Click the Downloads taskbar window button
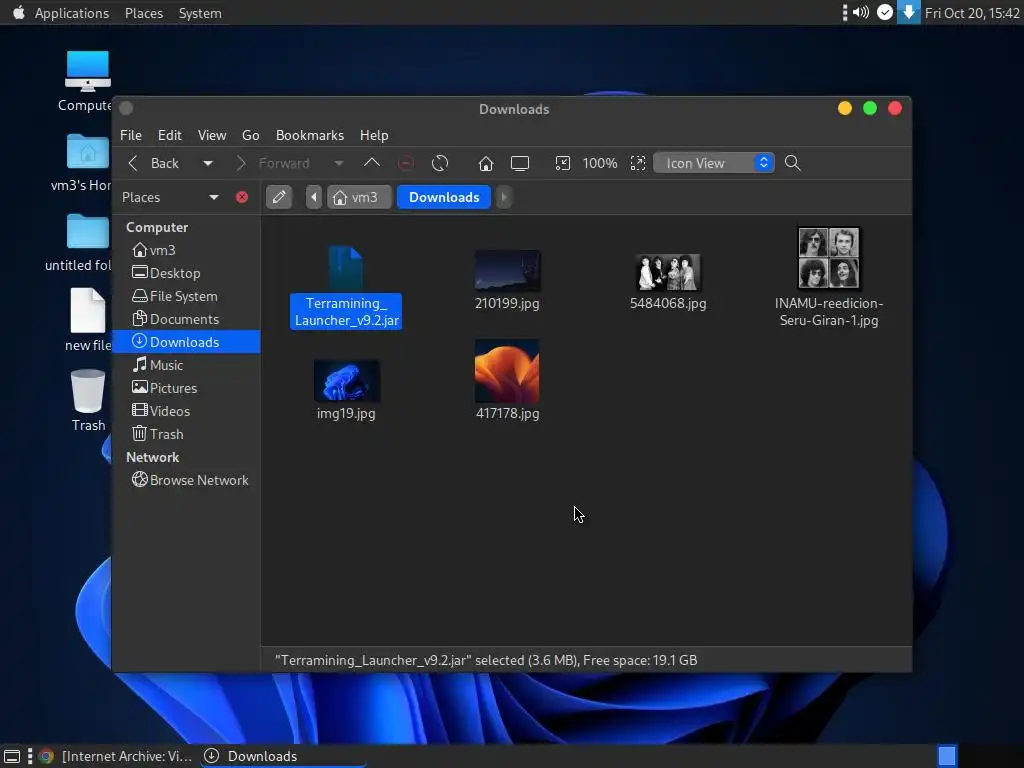 point(281,756)
